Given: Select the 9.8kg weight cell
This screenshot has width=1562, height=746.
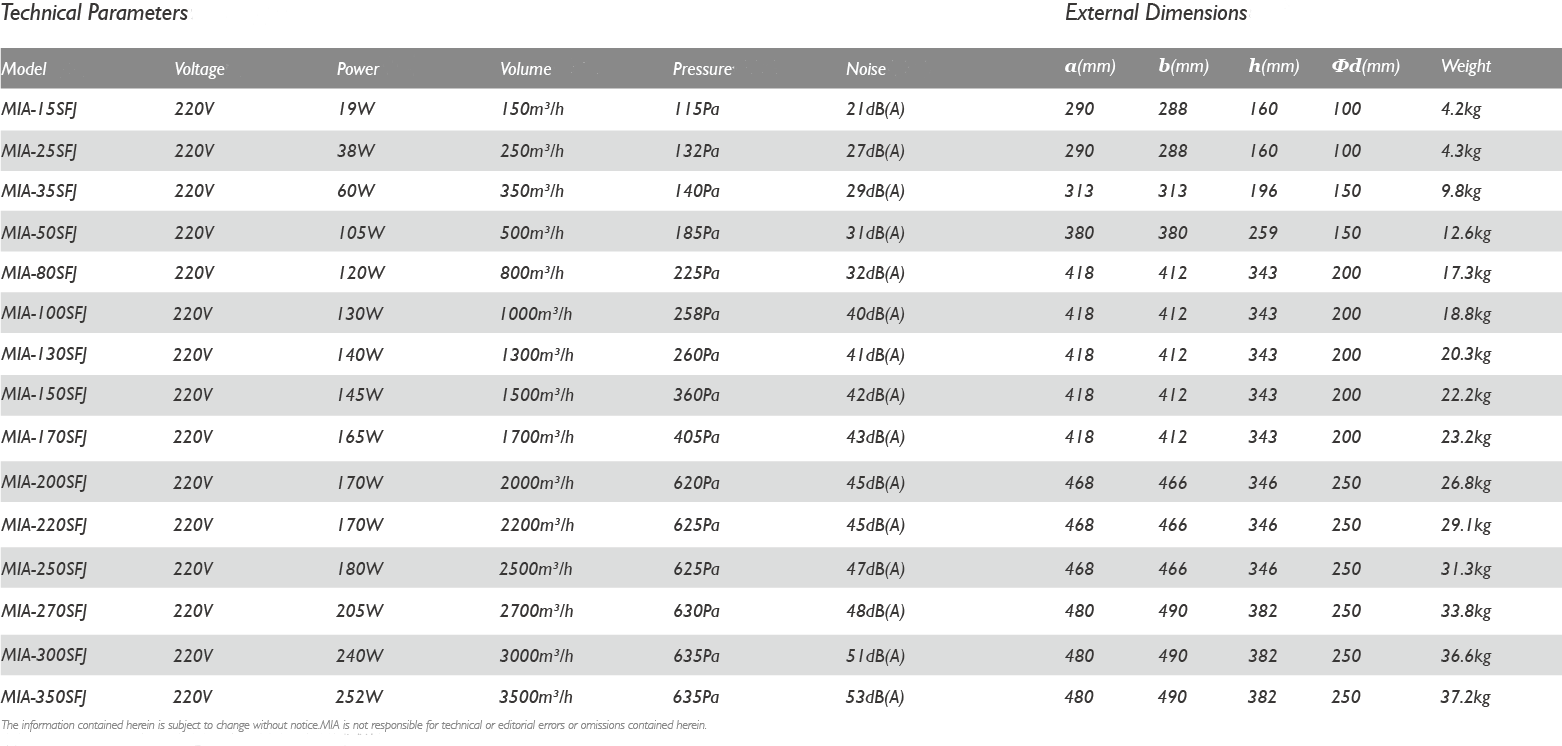Looking at the screenshot, I should coord(1461,191).
